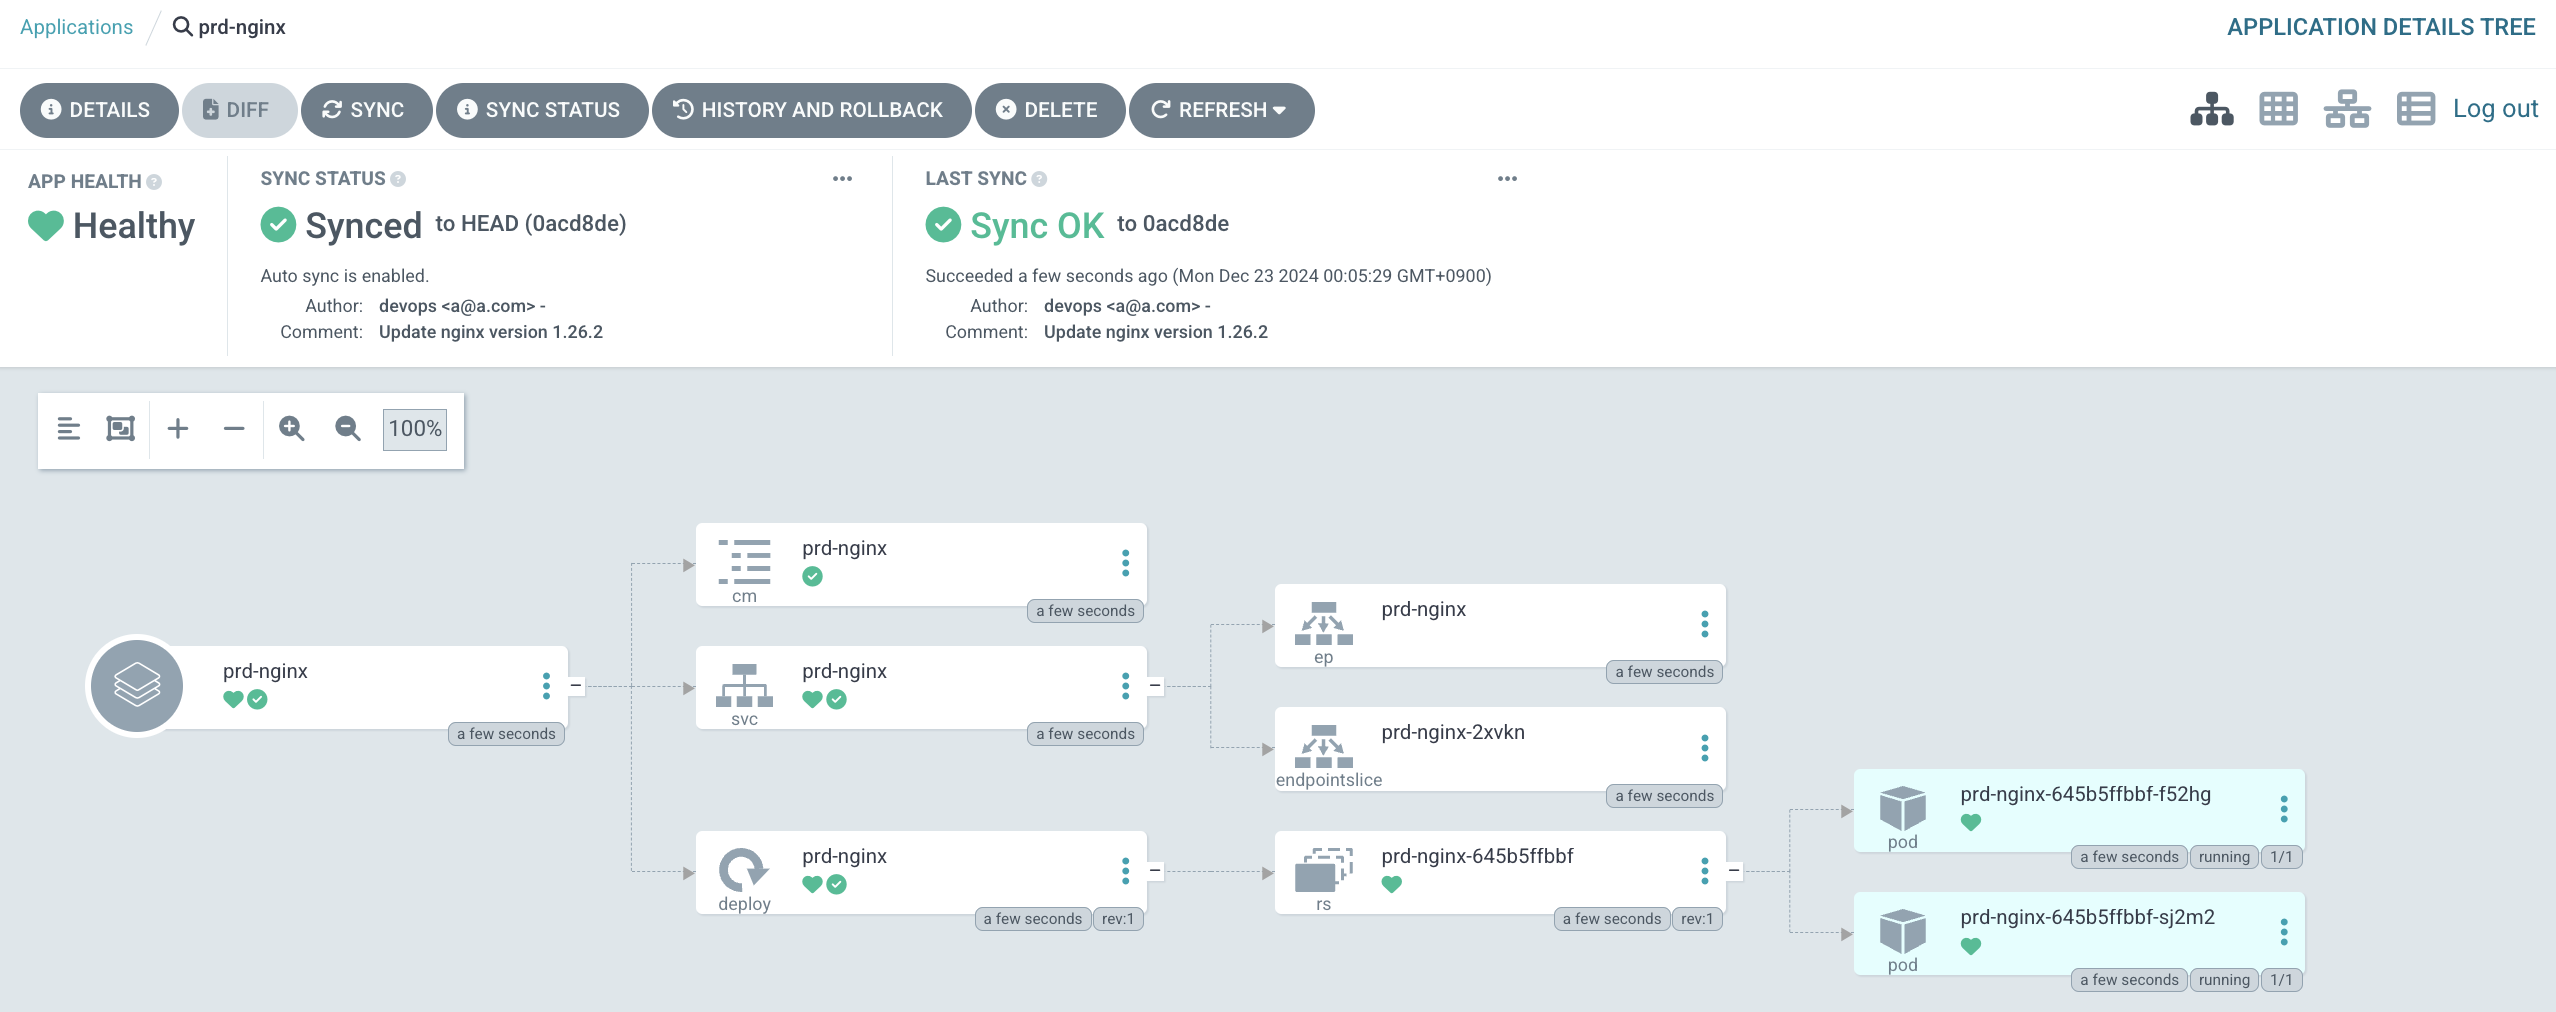Select the prd-nginx service icon
Viewport: 2556px width, 1012px height.
pyautogui.click(x=744, y=685)
